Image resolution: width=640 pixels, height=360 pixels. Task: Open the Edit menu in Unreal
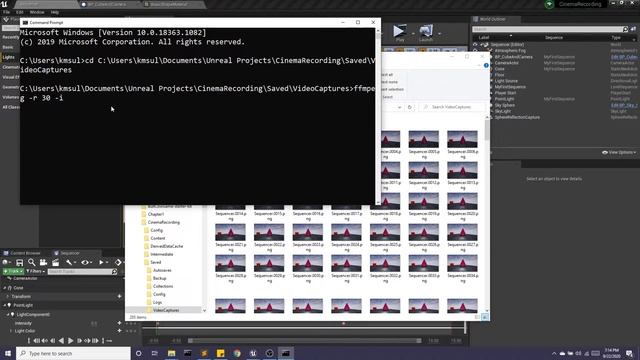click(20, 12)
